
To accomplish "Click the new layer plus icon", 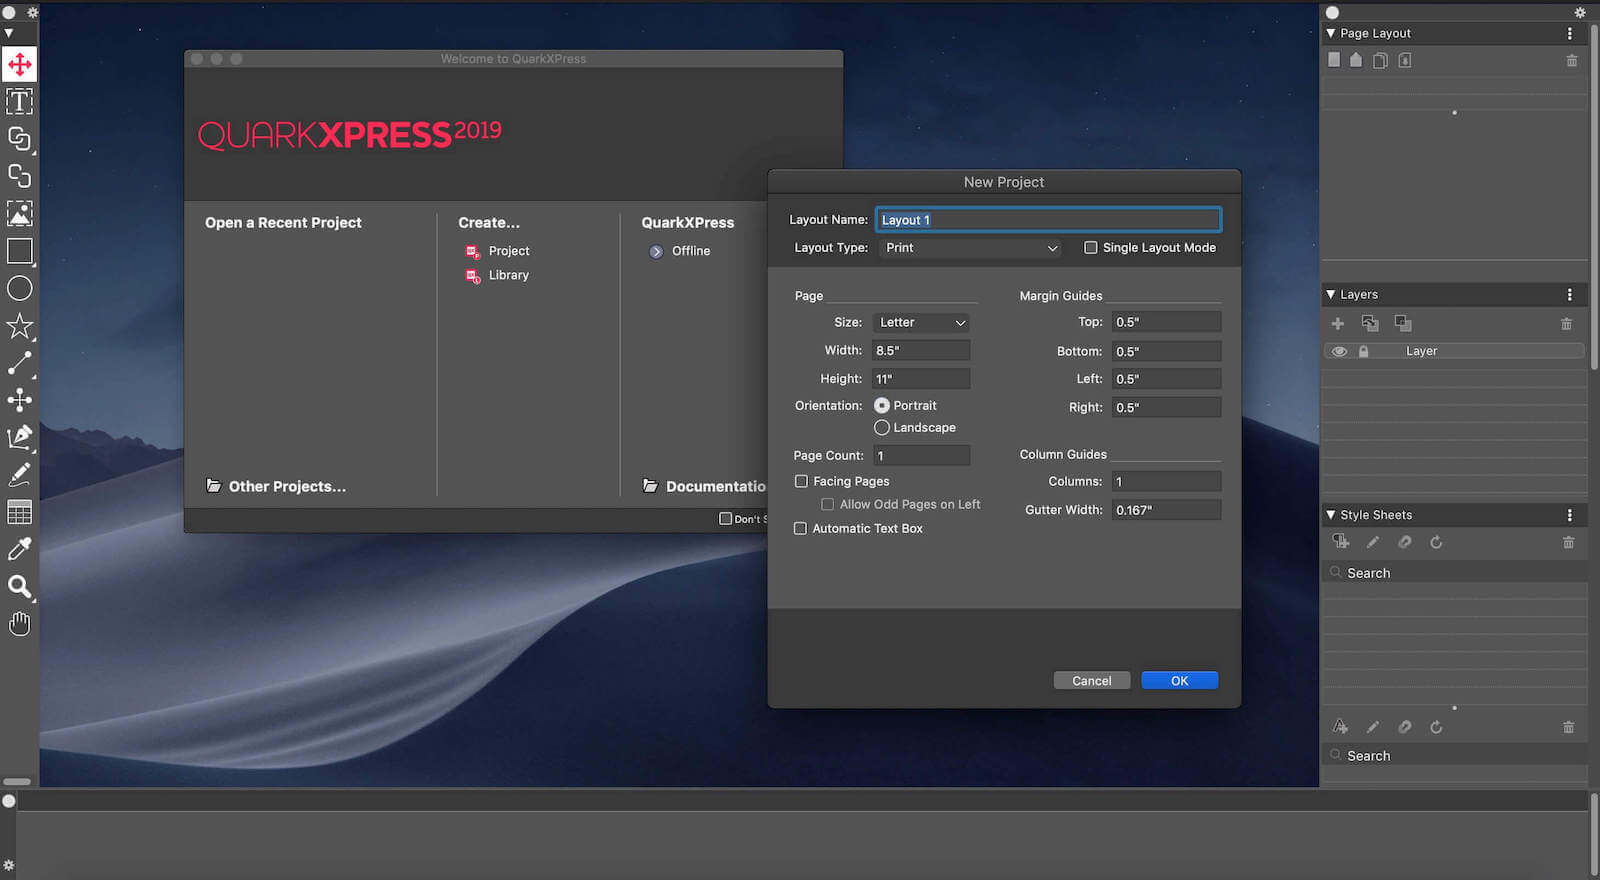I will [x=1337, y=324].
